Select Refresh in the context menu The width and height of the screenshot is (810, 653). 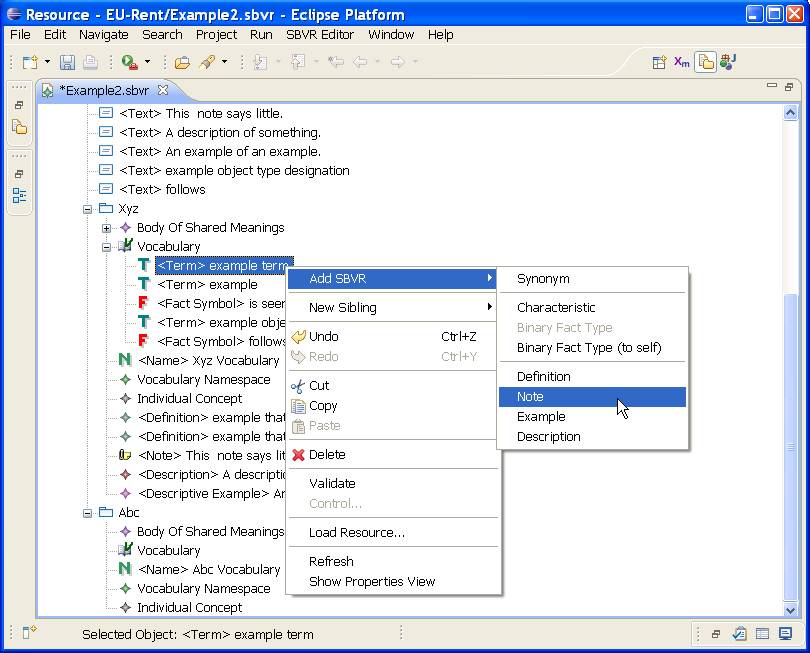pyautogui.click(x=393, y=562)
